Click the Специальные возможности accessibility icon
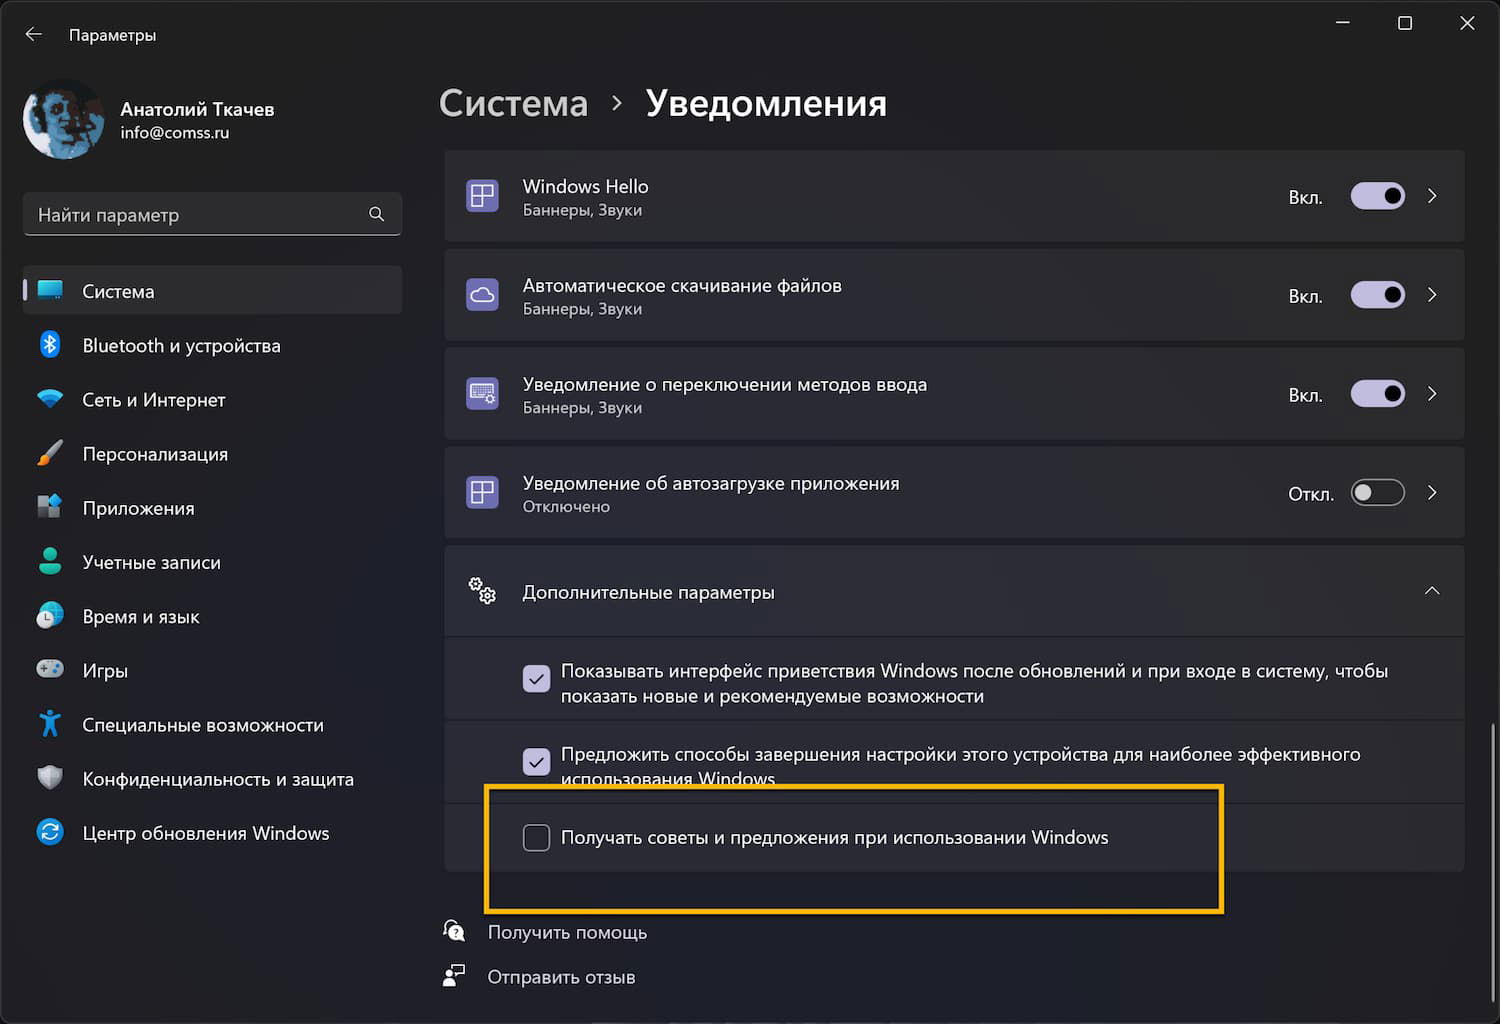 [50, 724]
